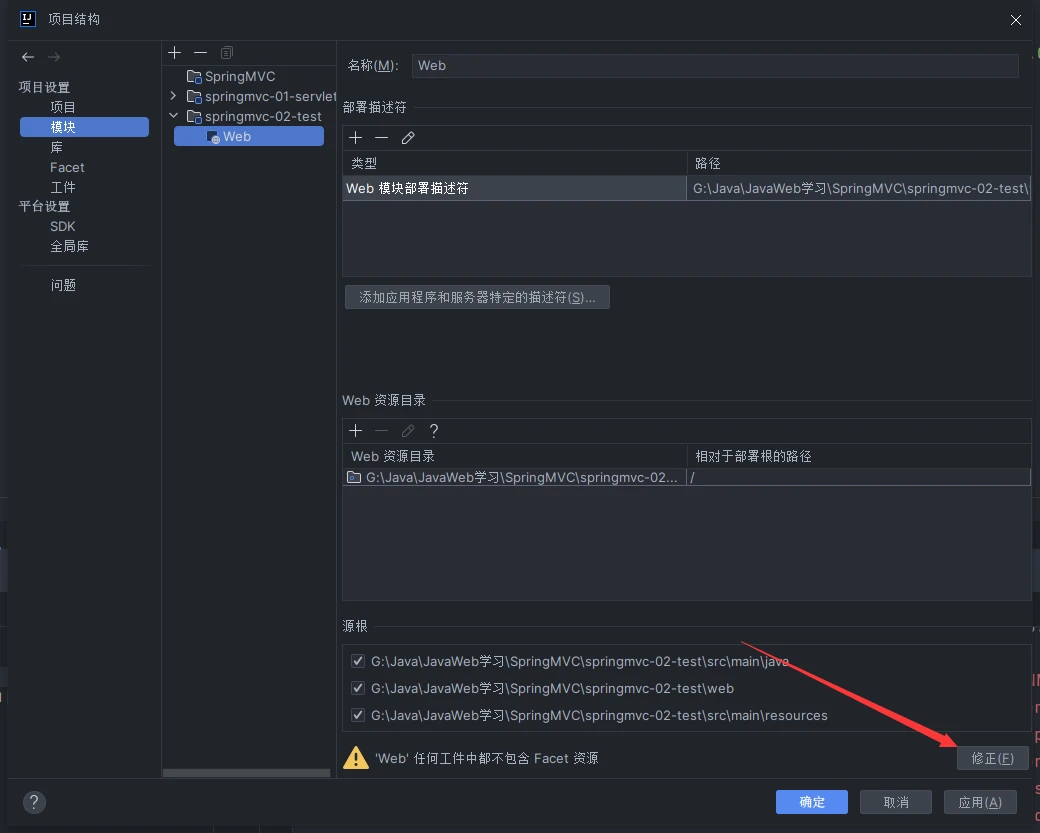
Task: Select 库 in project settings
Action: [57, 147]
